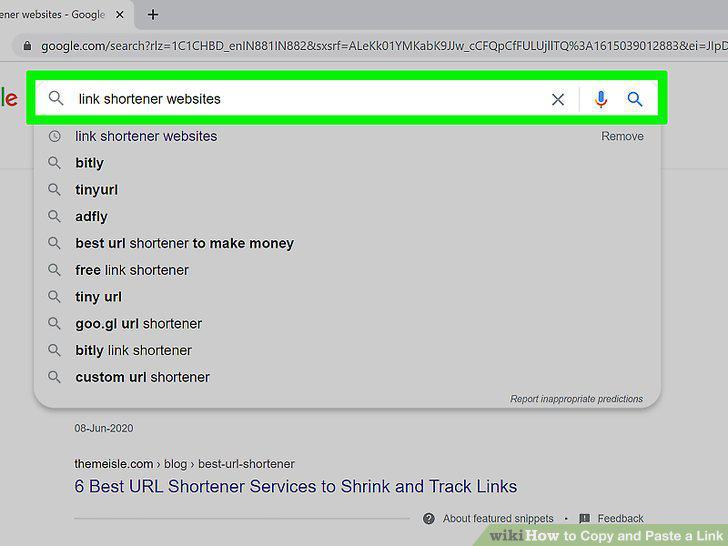Image resolution: width=728 pixels, height=546 pixels.
Task: Click 'About featured snippets' link
Action: (498, 518)
